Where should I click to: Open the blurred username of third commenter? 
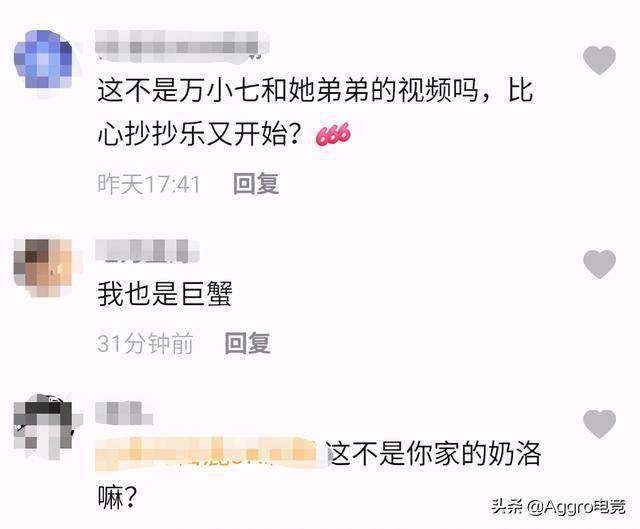(124, 413)
